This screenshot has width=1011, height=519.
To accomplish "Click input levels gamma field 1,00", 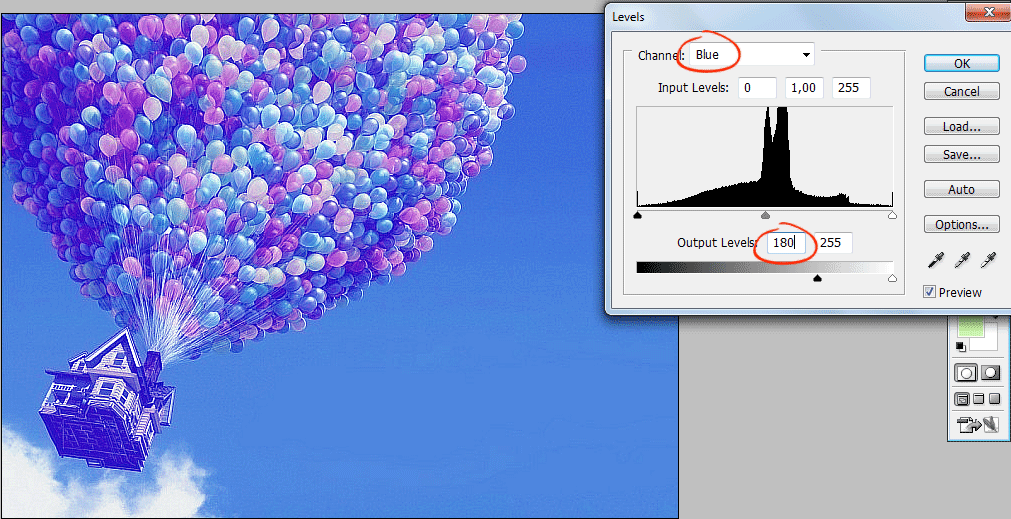I will pos(804,88).
